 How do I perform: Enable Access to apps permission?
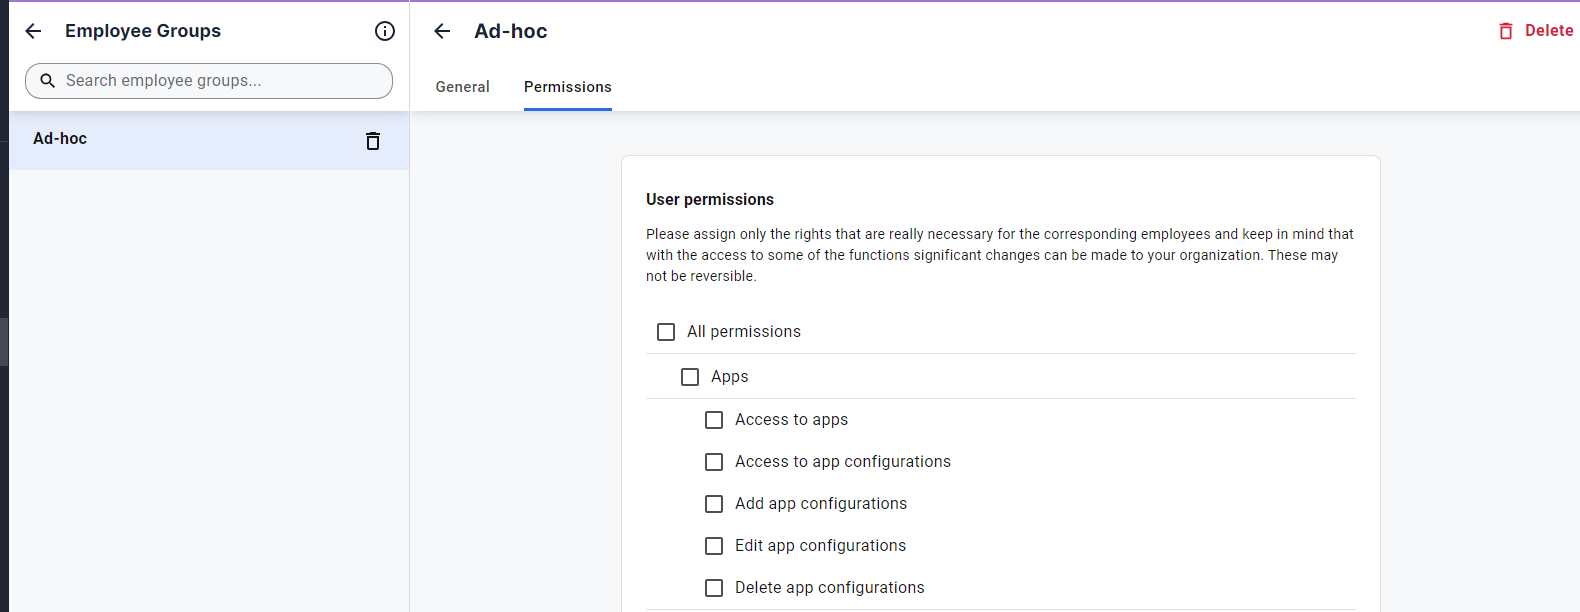(714, 420)
